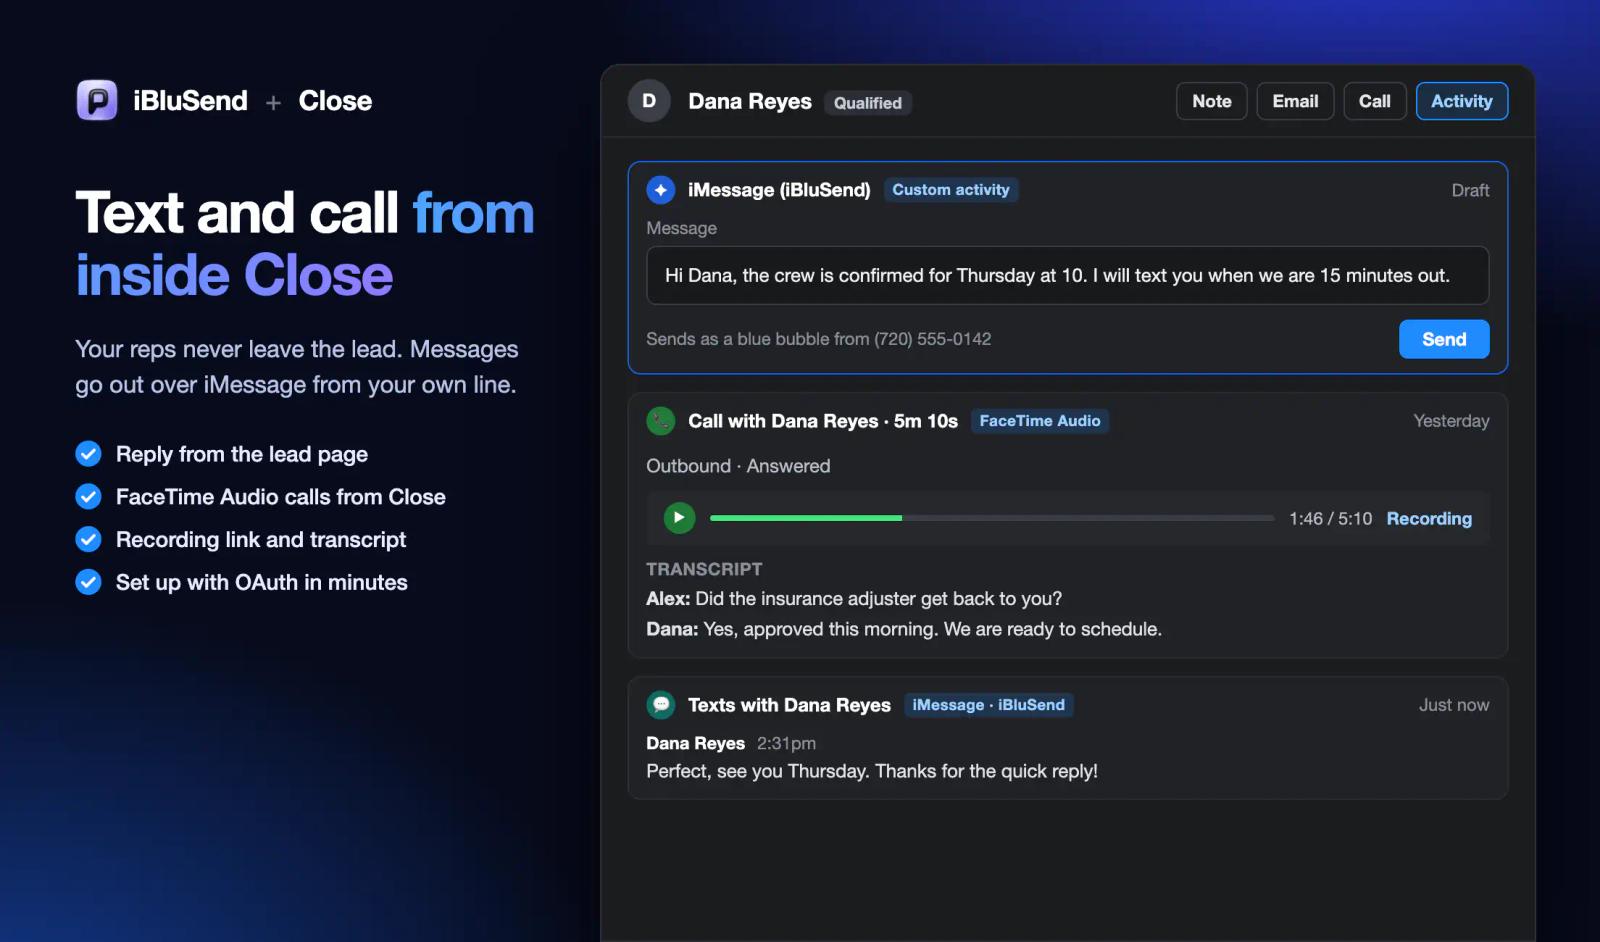Click Alex's transcript line about insurance adjuster

pos(854,599)
